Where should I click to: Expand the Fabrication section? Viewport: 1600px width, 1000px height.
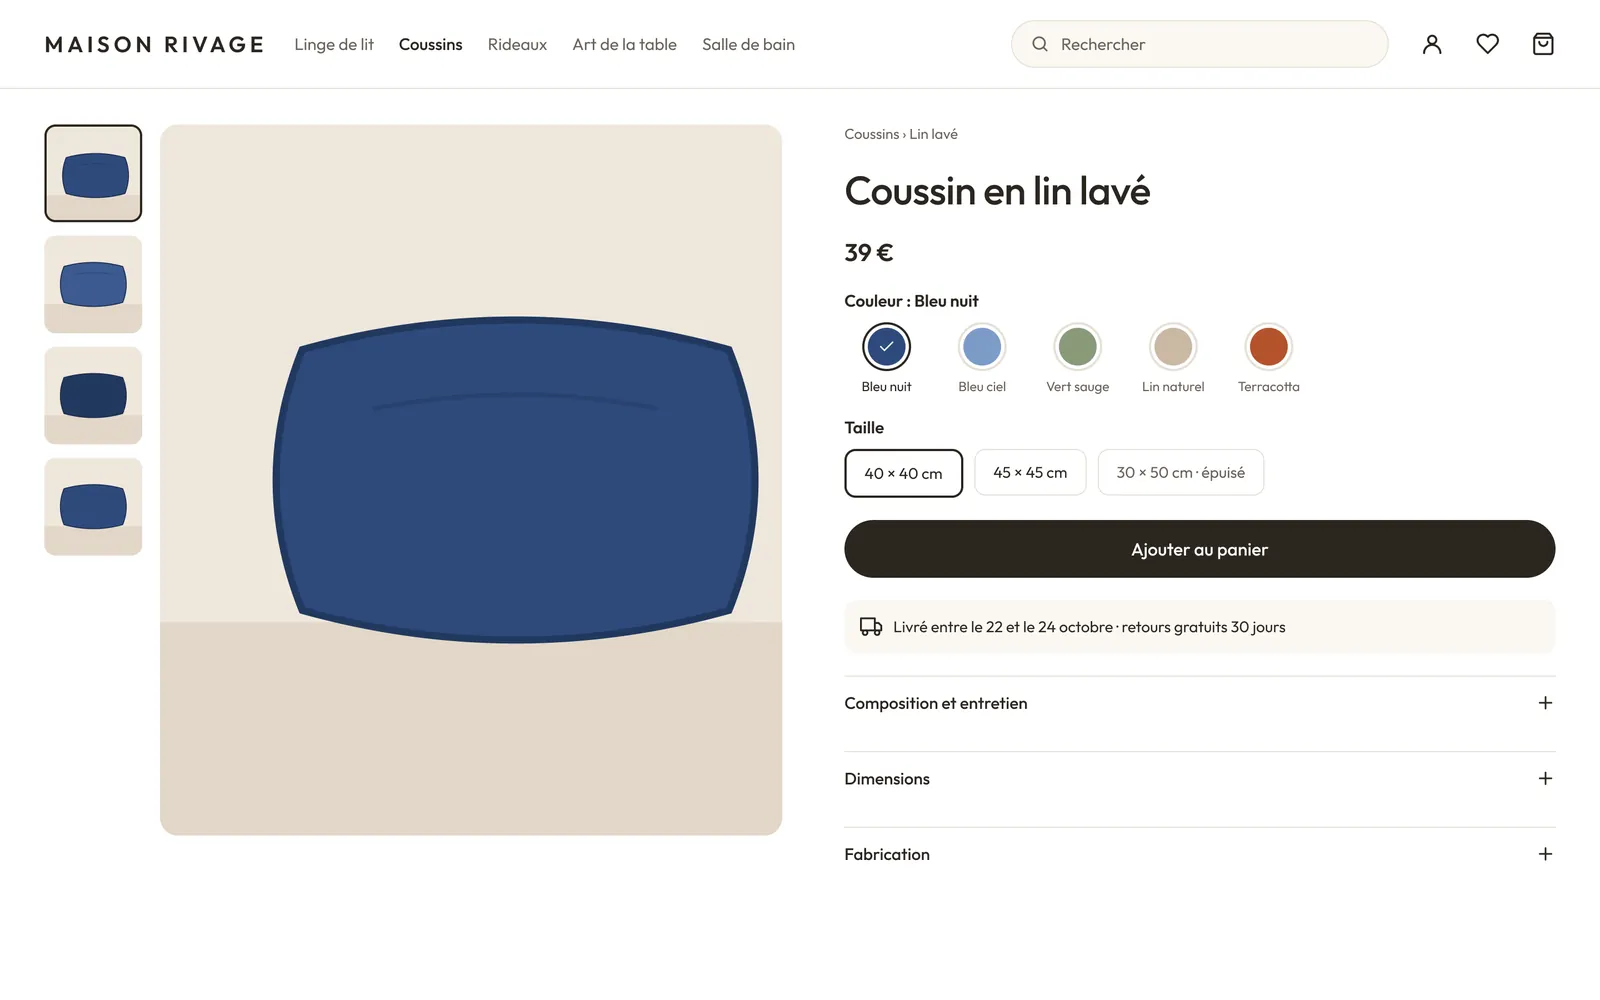[x=1199, y=854]
